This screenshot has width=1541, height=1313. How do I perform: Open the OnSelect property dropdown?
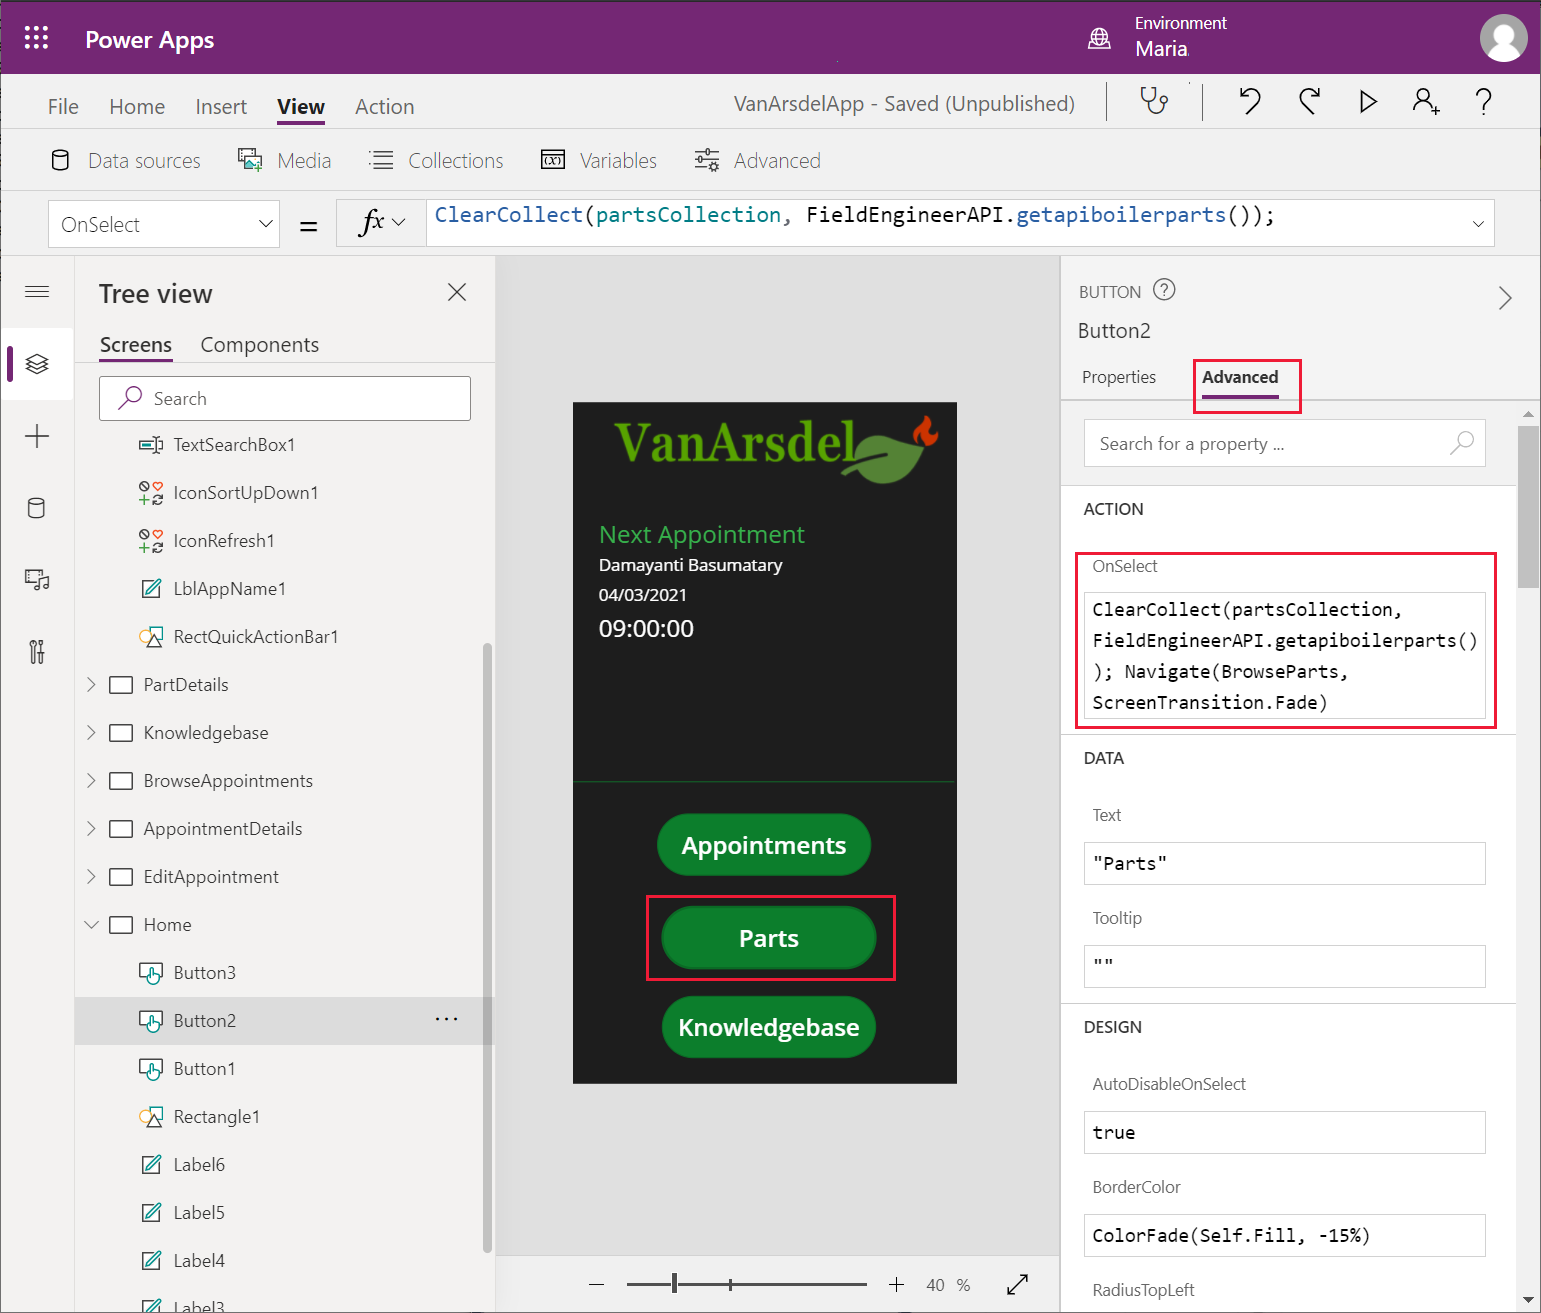pyautogui.click(x=164, y=224)
